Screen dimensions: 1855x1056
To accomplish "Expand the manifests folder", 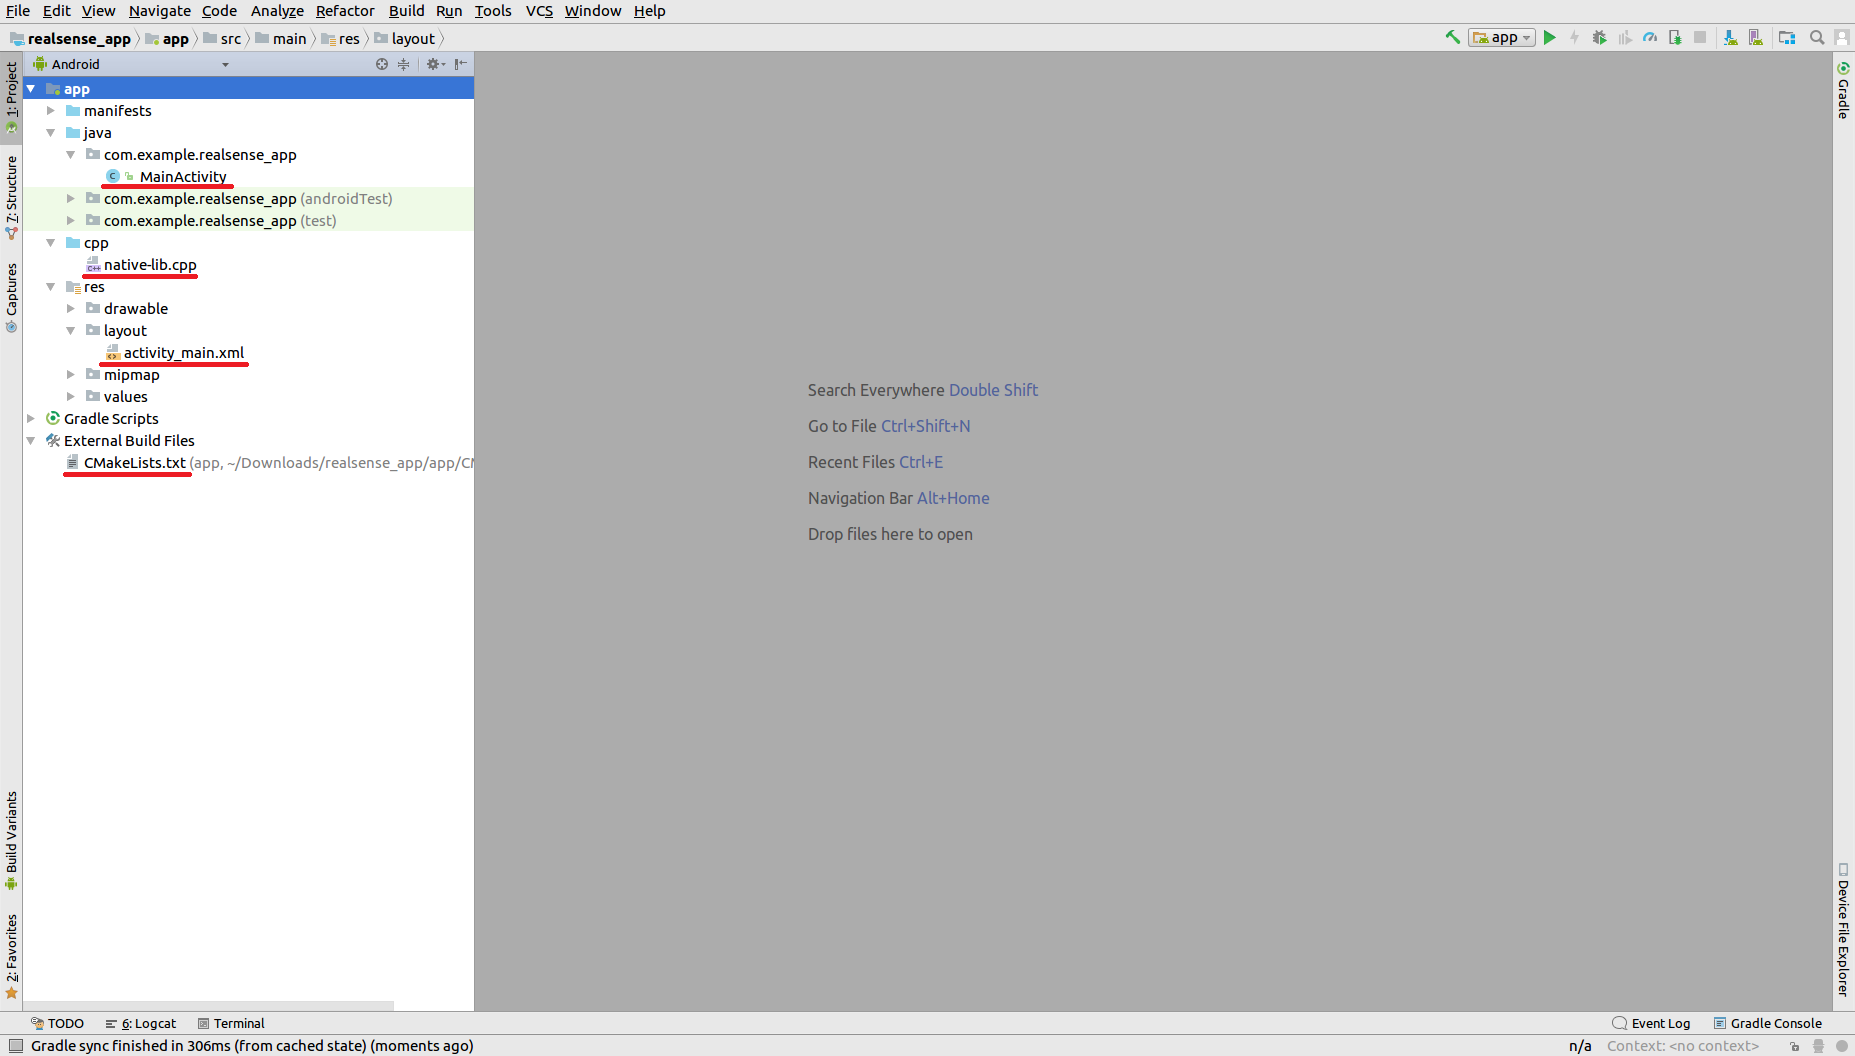I will 51,111.
